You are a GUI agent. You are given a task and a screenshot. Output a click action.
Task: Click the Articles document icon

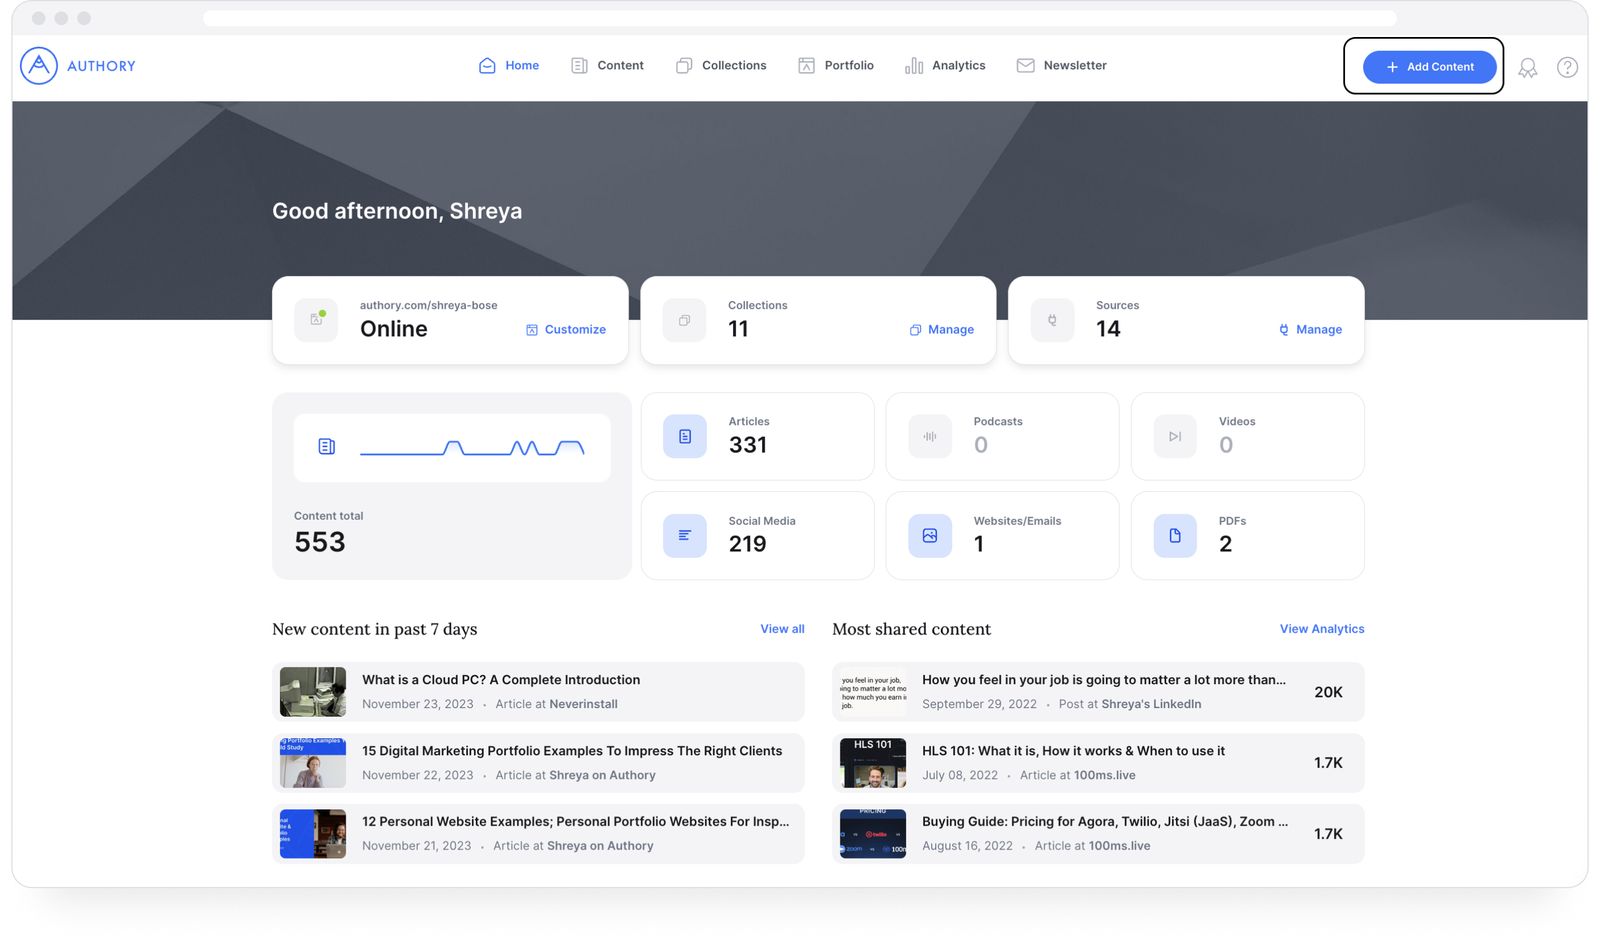point(685,437)
